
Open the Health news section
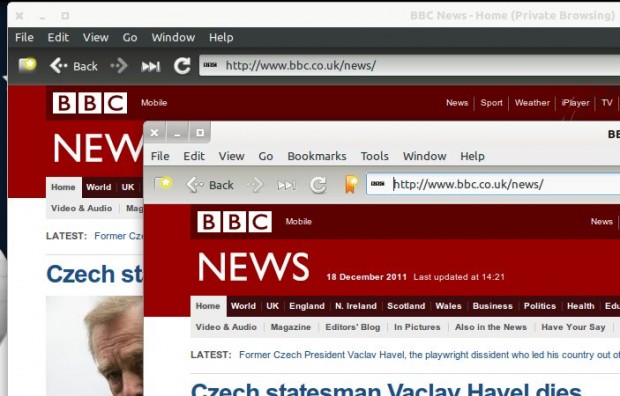point(580,306)
